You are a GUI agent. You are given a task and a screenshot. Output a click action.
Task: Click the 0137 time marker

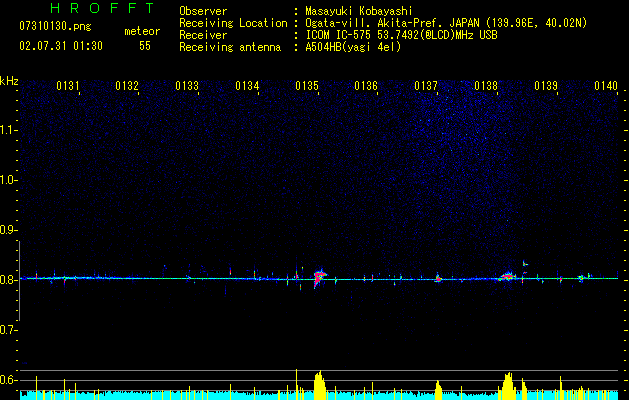[x=426, y=85]
